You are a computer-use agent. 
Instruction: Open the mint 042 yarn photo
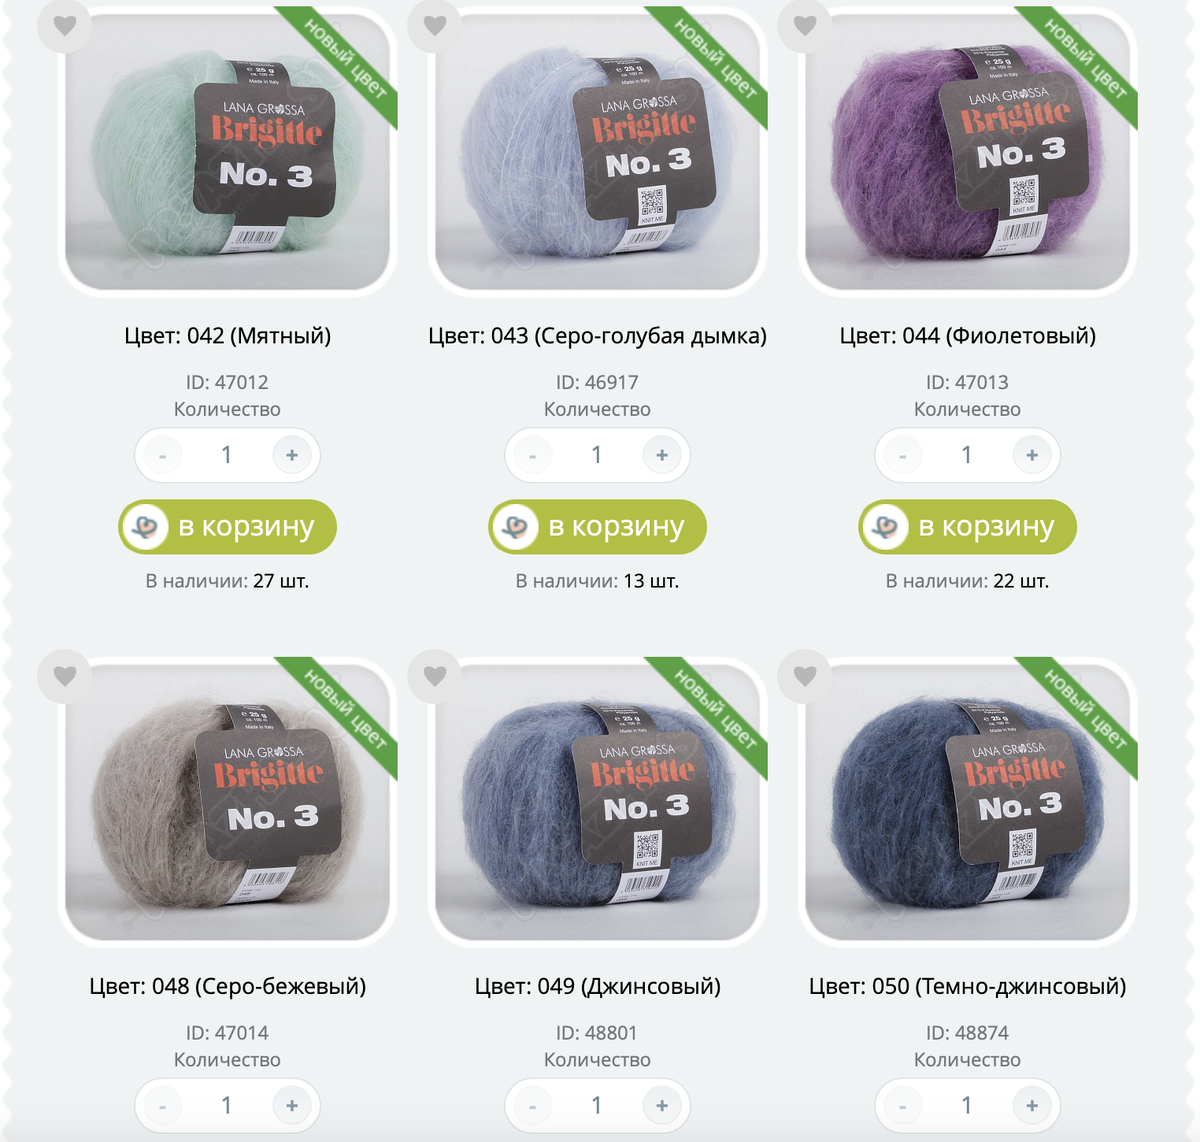[x=228, y=150]
